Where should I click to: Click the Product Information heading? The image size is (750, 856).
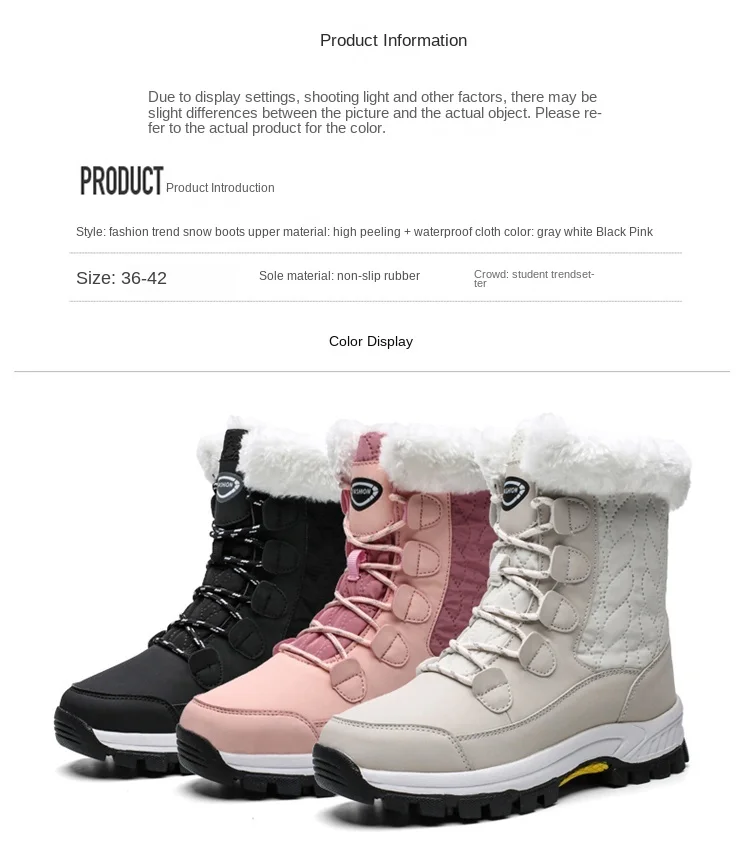tap(393, 40)
